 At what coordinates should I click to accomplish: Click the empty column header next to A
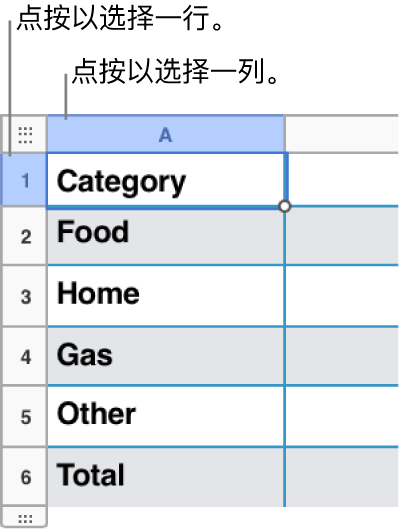pos(342,135)
